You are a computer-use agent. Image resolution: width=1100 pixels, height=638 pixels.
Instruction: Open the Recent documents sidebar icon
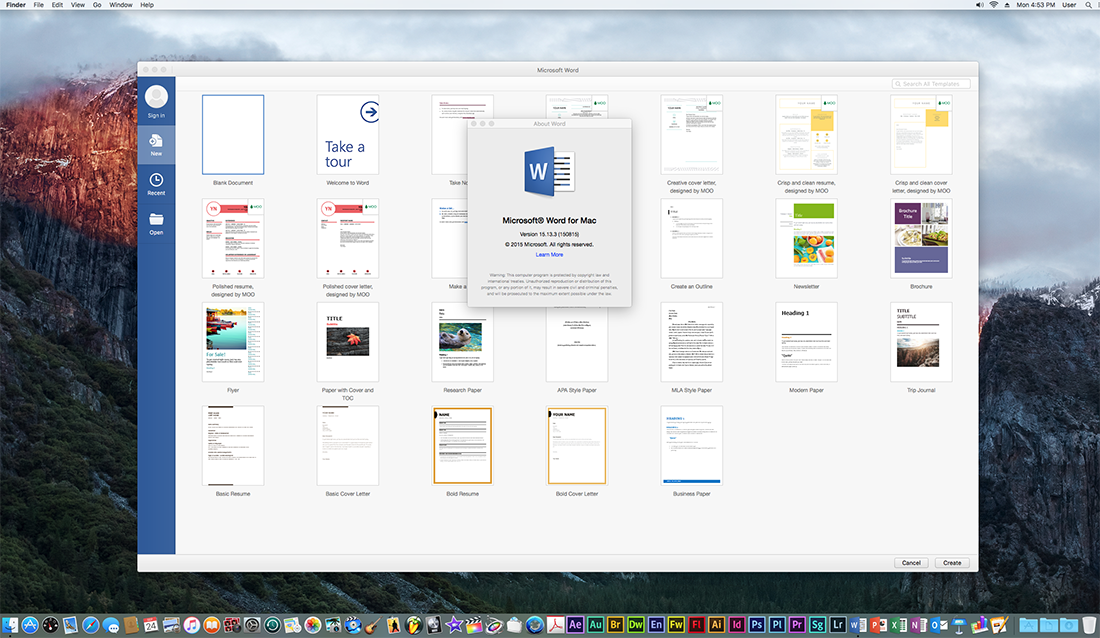[156, 184]
